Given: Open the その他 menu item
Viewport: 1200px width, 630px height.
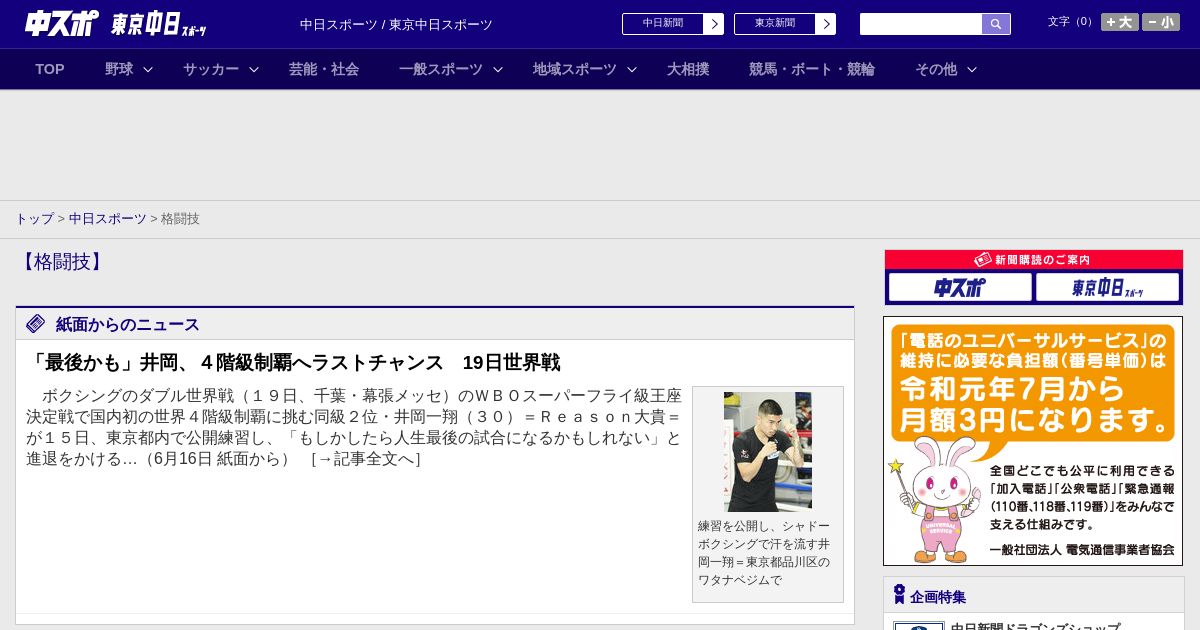Looking at the screenshot, I should pos(936,69).
